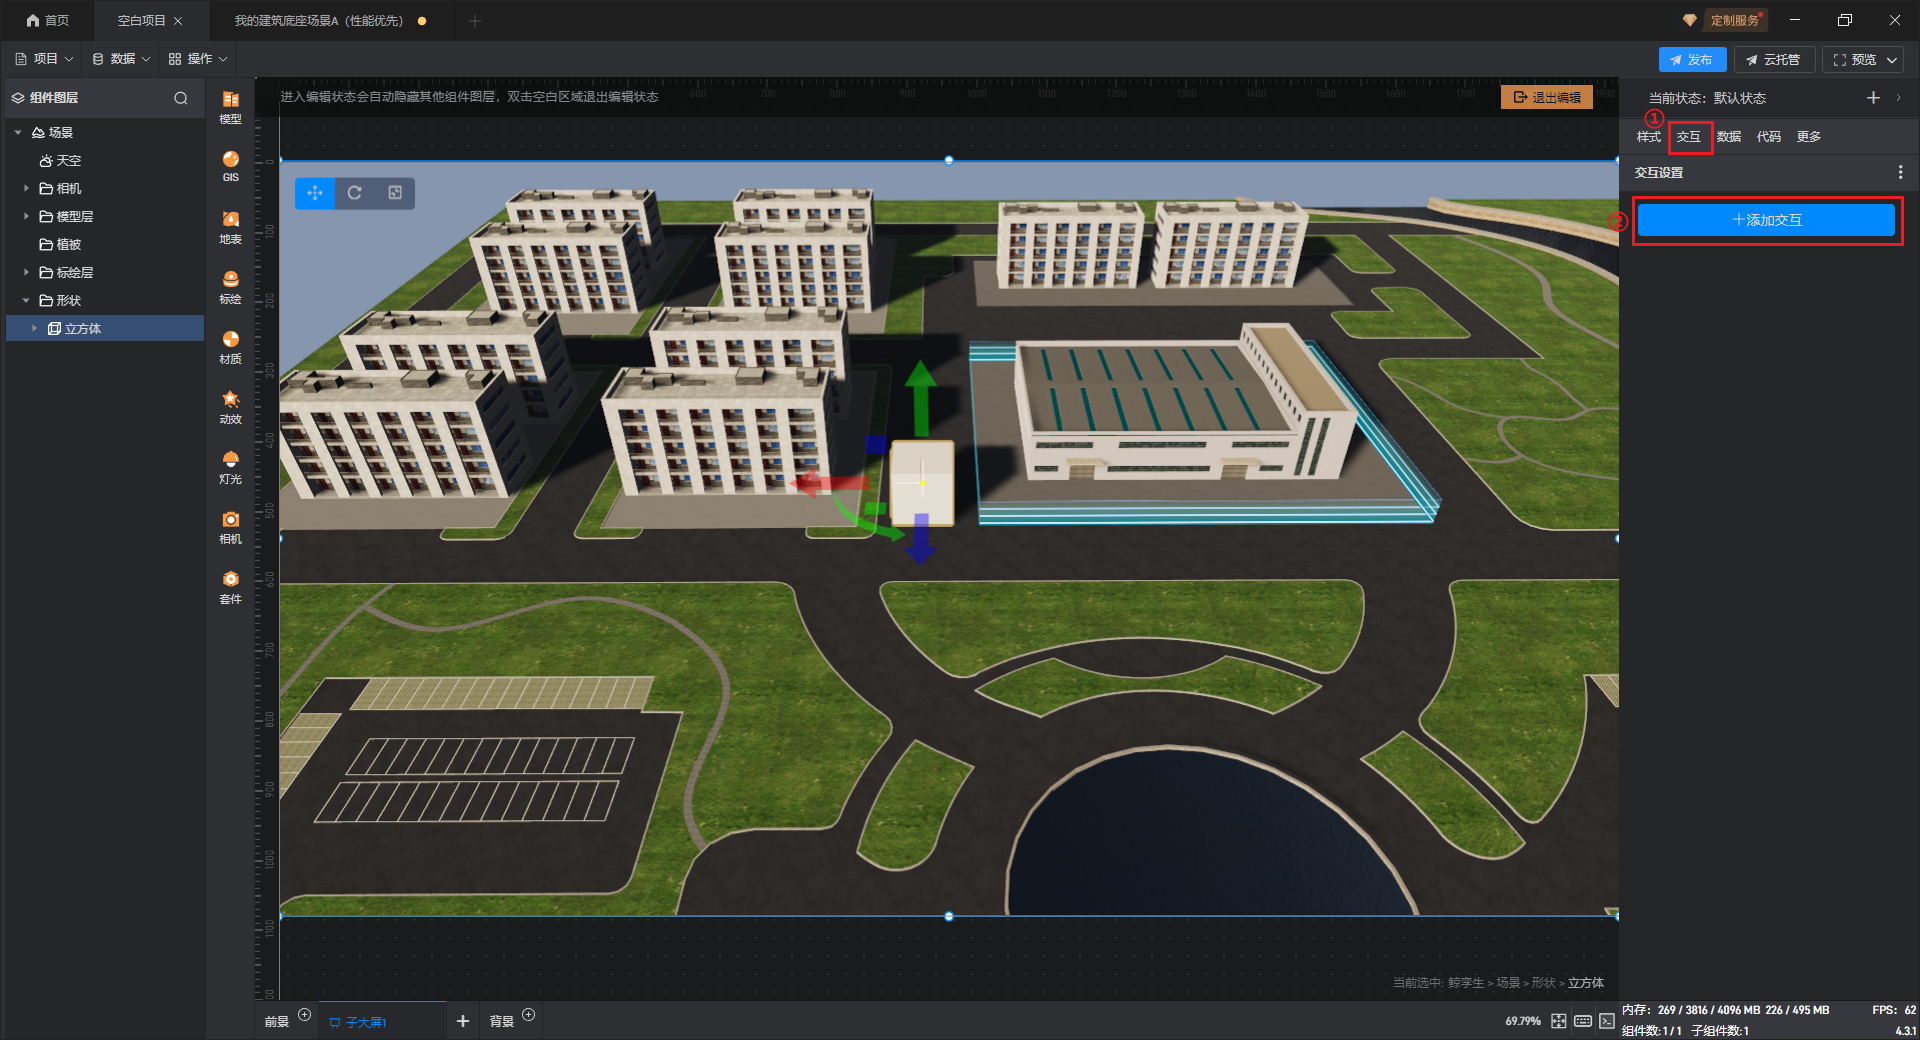This screenshot has width=1920, height=1040.
Task: Open the 模型 (Model) component panel
Action: click(230, 105)
